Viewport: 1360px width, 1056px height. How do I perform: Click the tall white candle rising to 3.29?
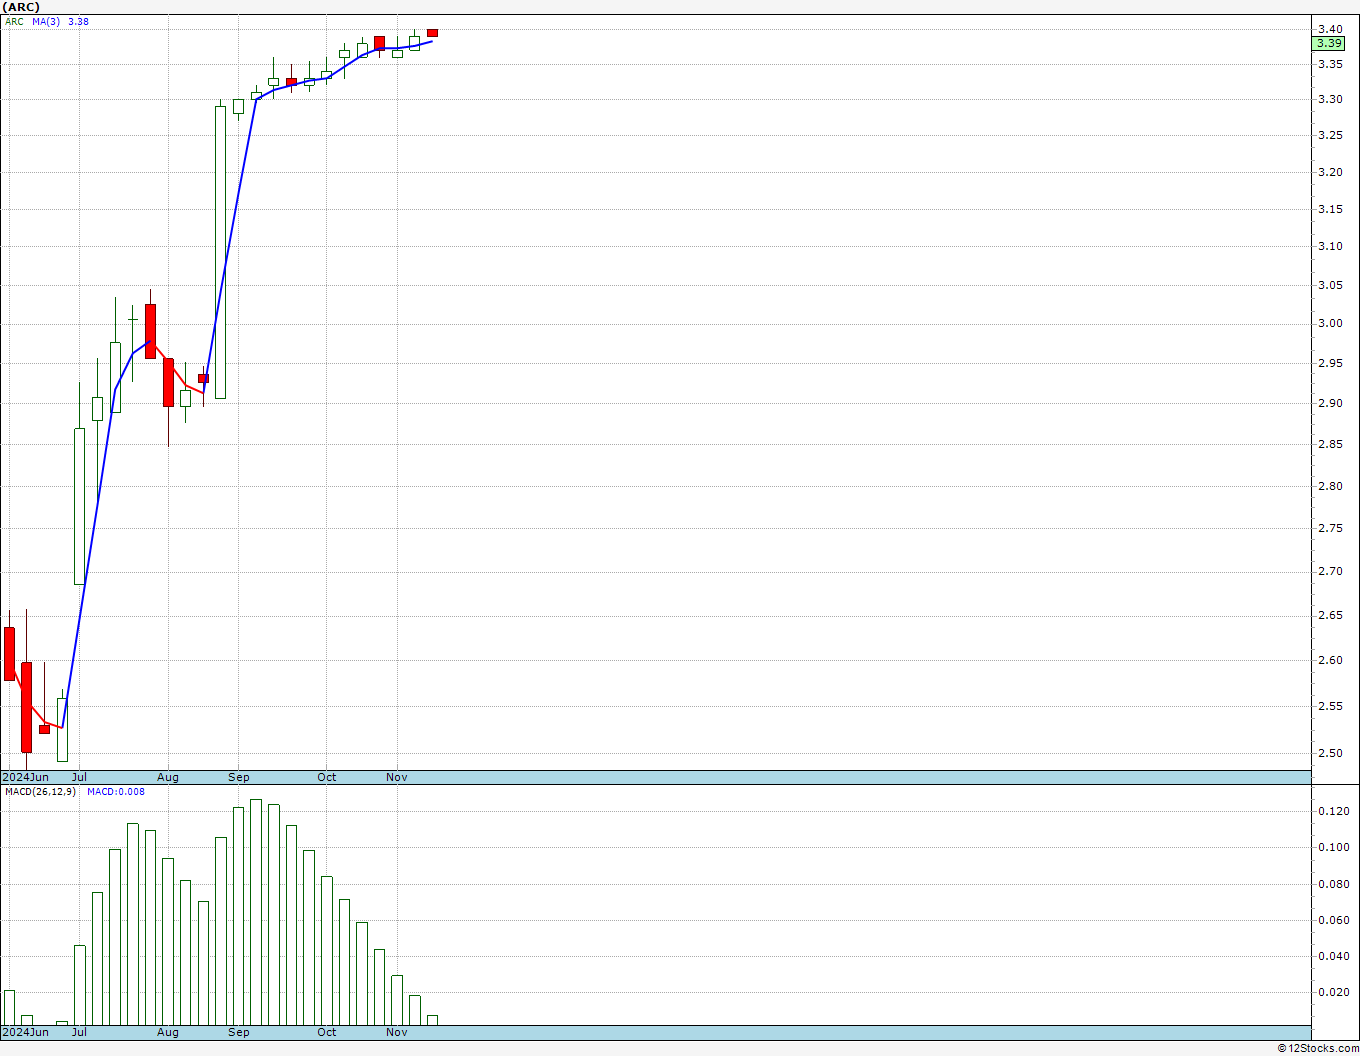[221, 252]
